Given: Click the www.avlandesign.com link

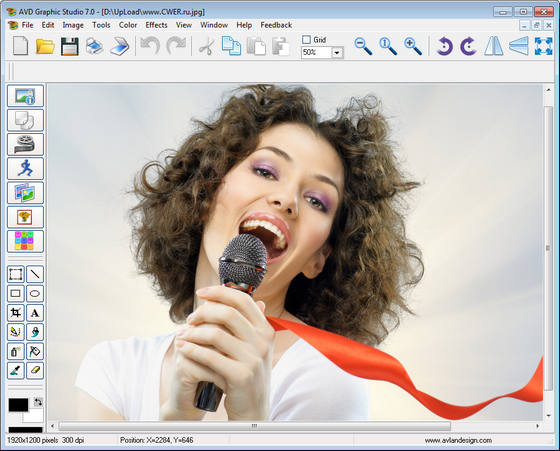Looking at the screenshot, I should [x=458, y=440].
